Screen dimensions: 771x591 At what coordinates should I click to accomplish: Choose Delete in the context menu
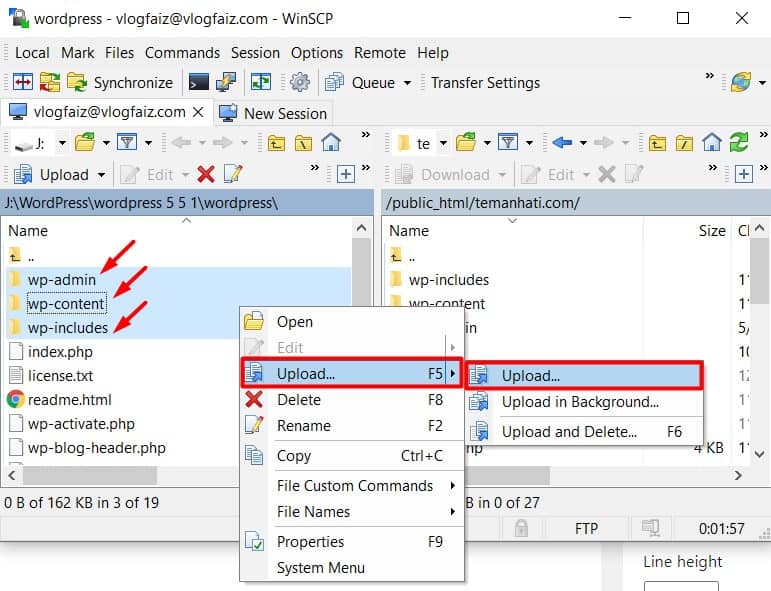352,400
